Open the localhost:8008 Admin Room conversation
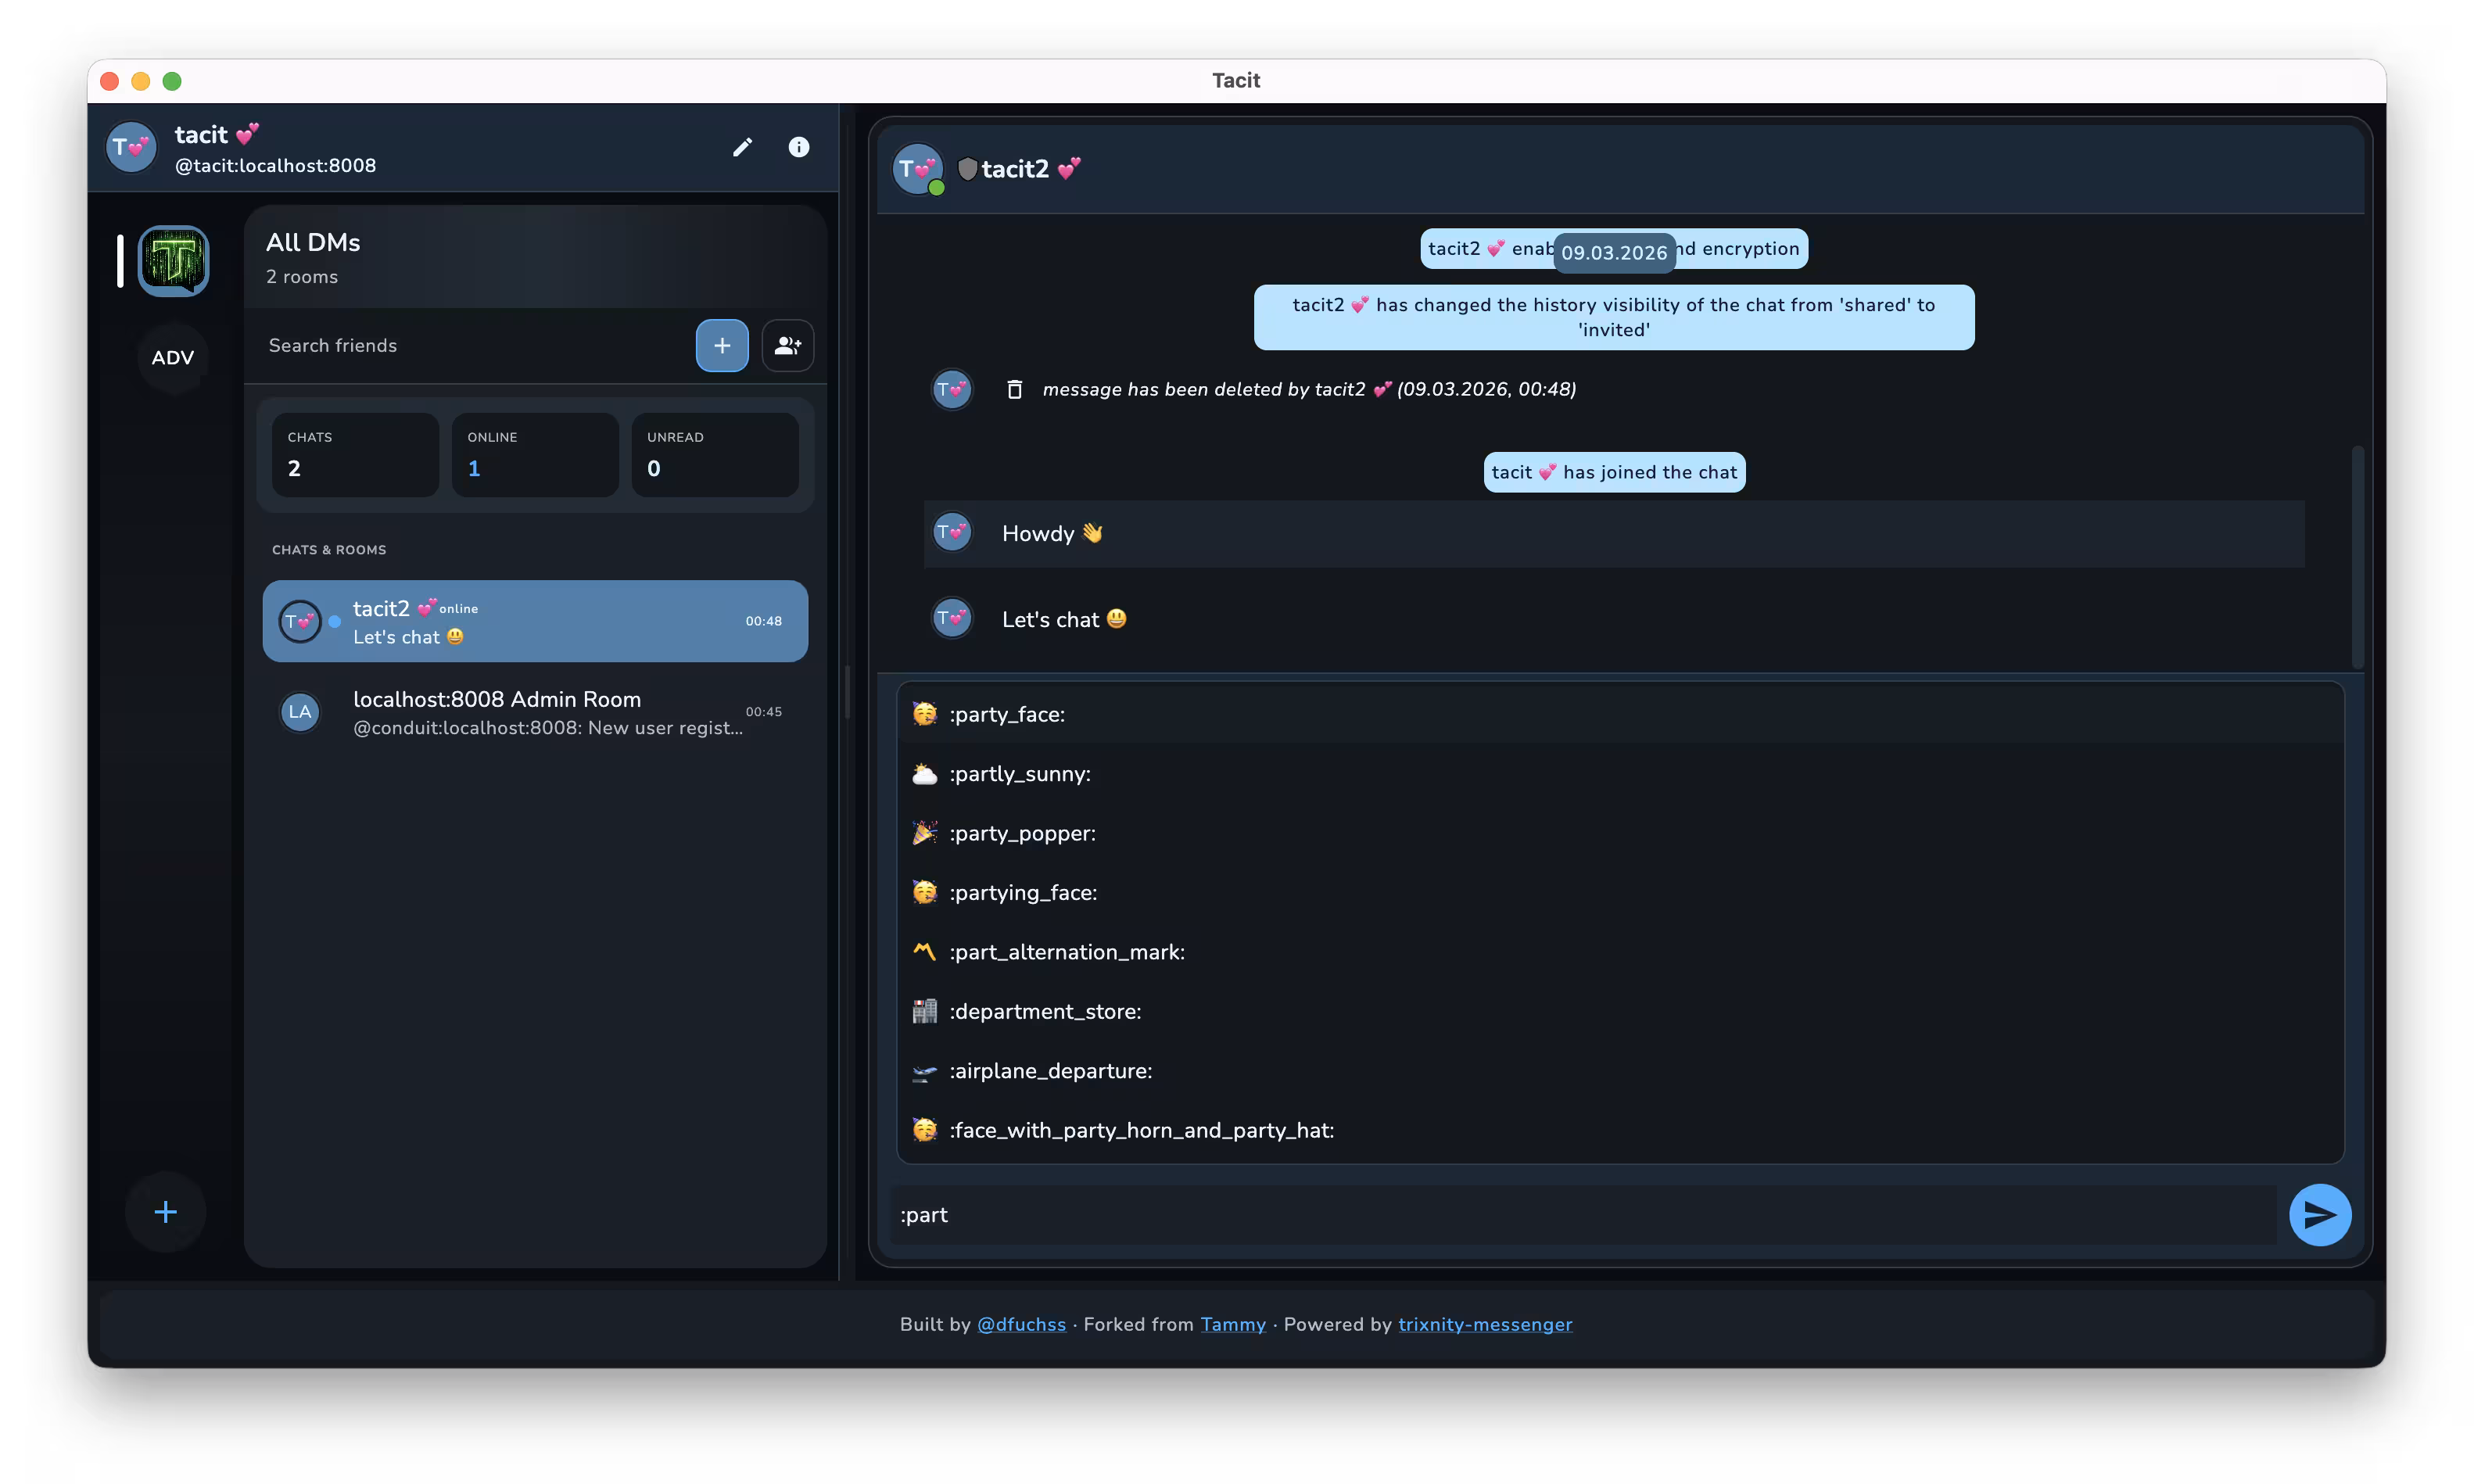 [x=535, y=712]
